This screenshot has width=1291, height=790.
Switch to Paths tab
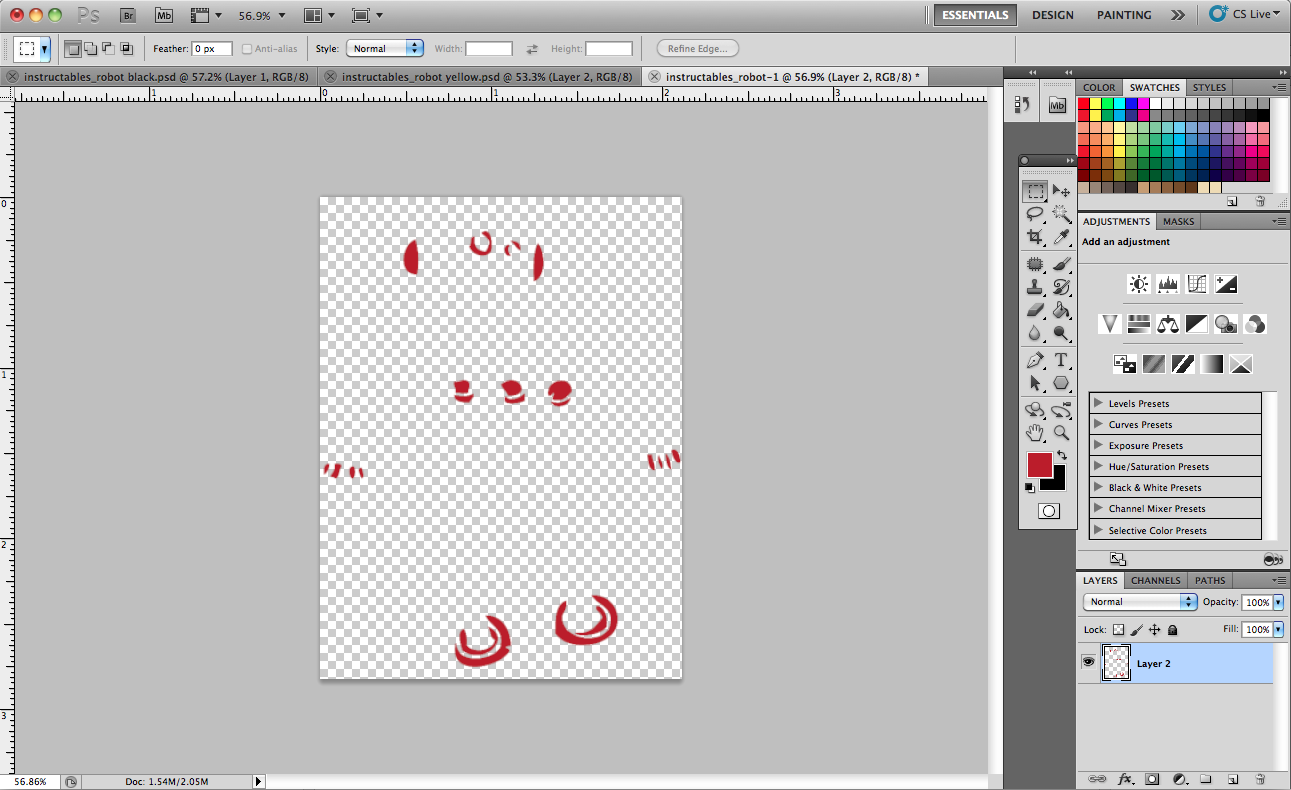[1210, 580]
